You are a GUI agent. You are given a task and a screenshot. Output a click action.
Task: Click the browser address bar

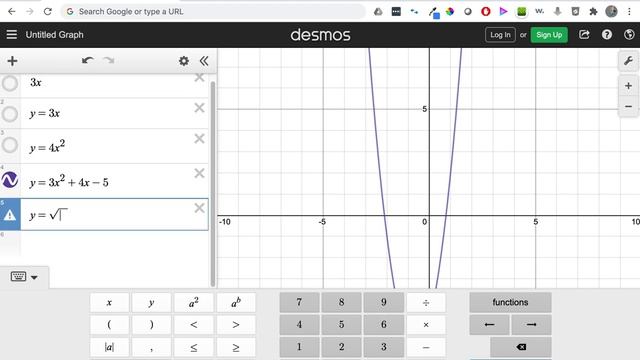(213, 11)
